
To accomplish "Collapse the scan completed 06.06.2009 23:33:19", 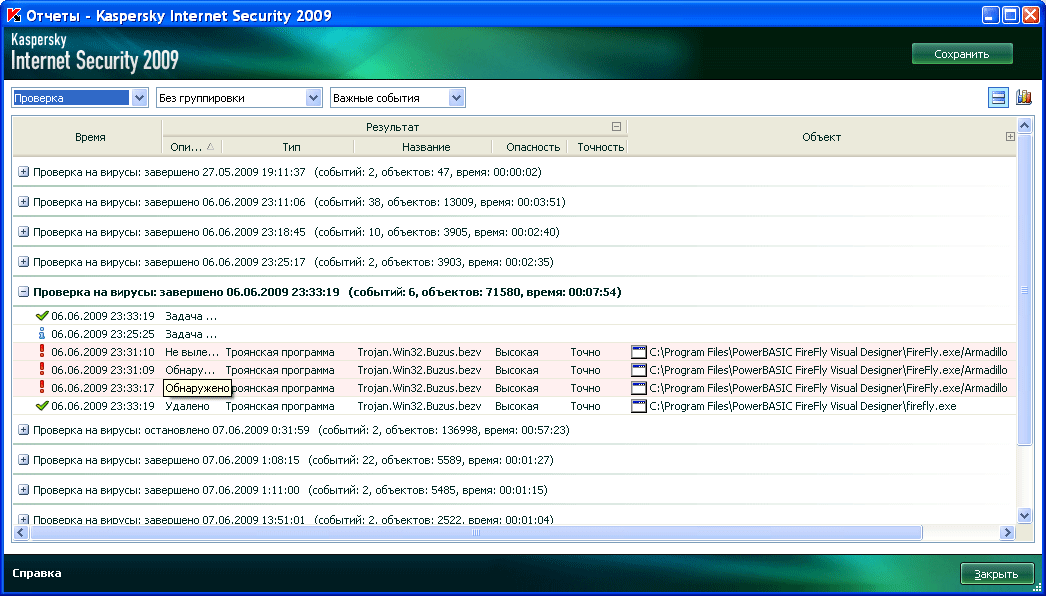I will [23, 292].
